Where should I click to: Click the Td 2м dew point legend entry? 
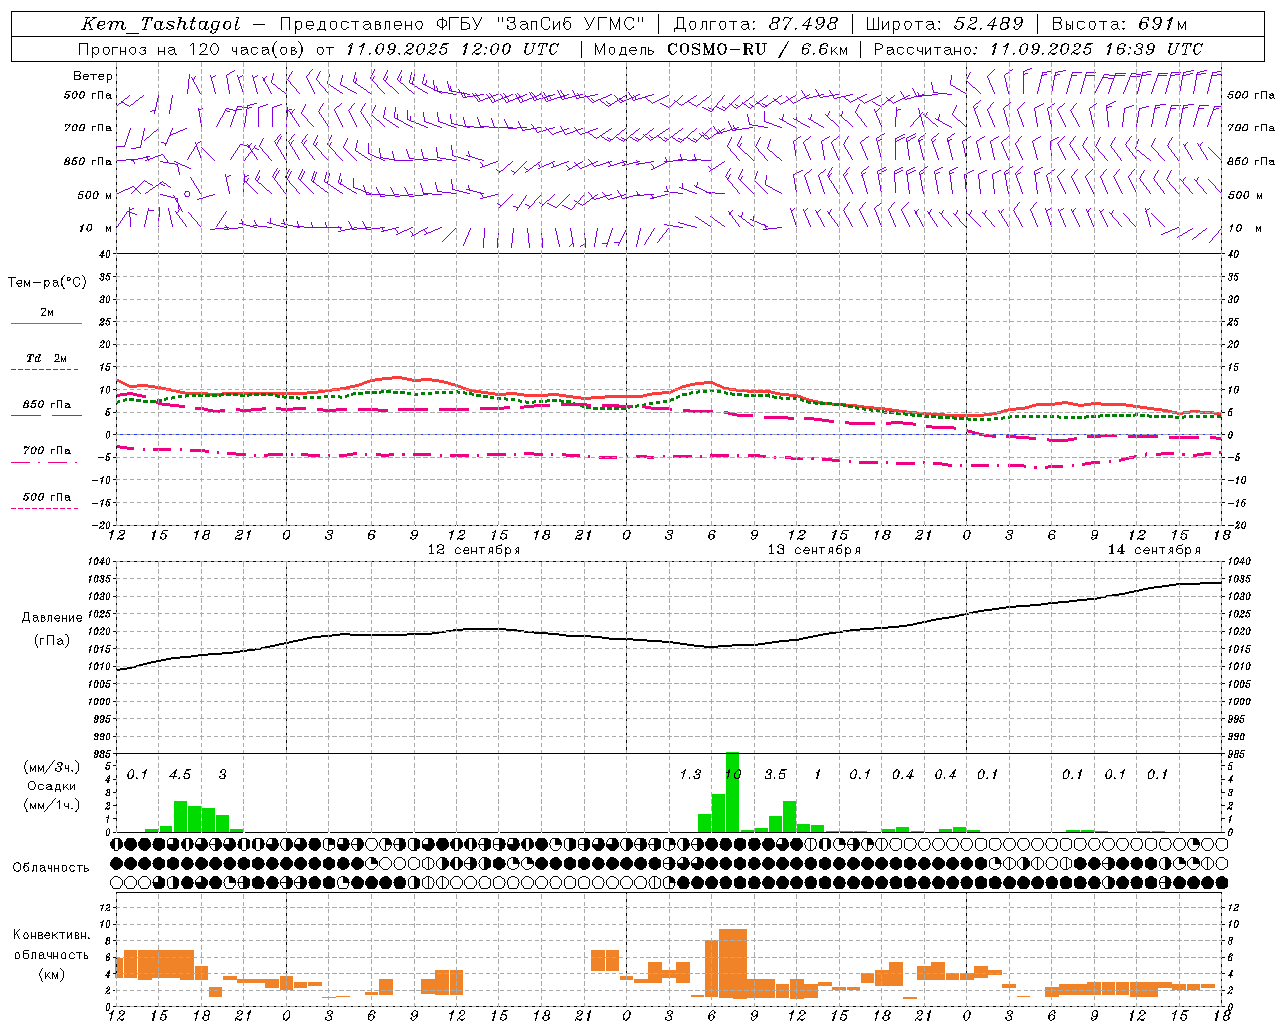tap(47, 358)
